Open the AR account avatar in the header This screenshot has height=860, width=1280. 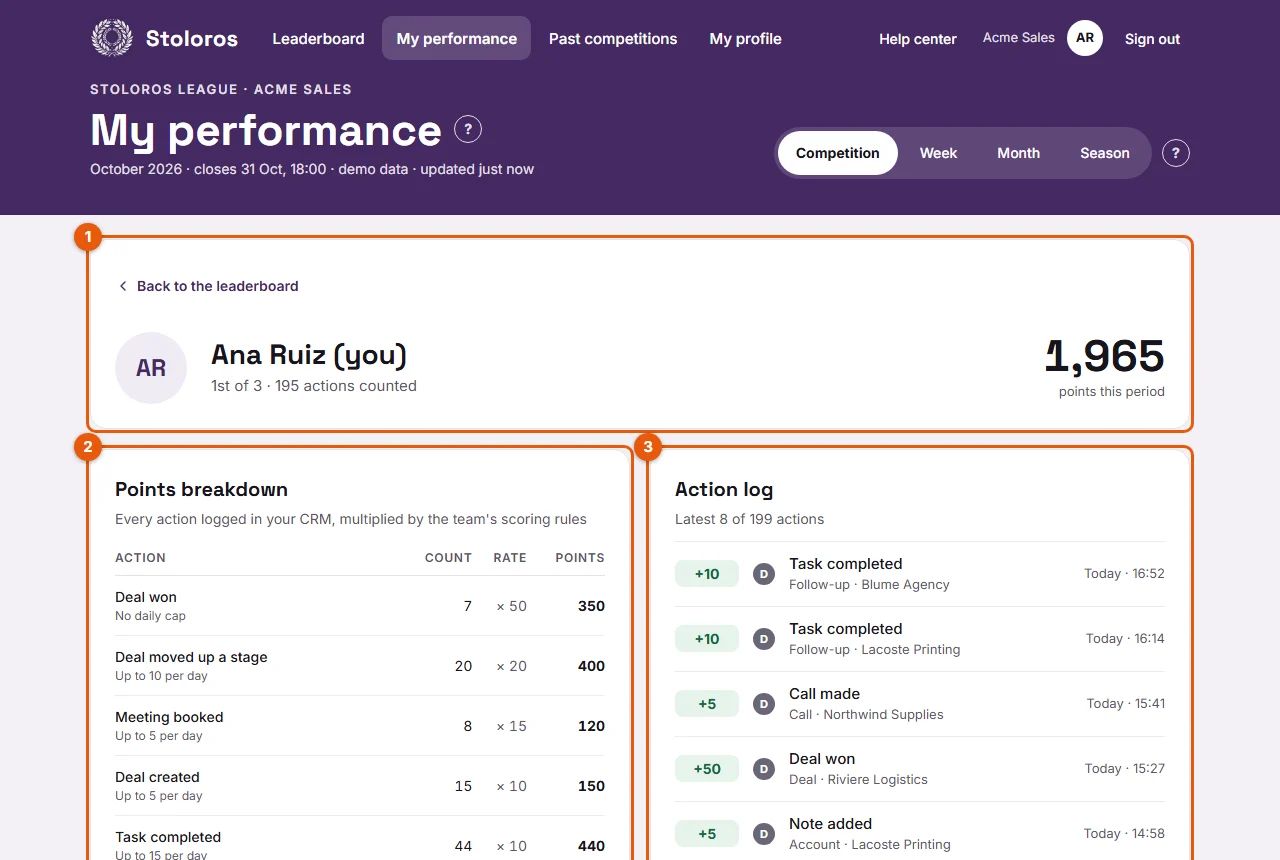pyautogui.click(x=1085, y=38)
